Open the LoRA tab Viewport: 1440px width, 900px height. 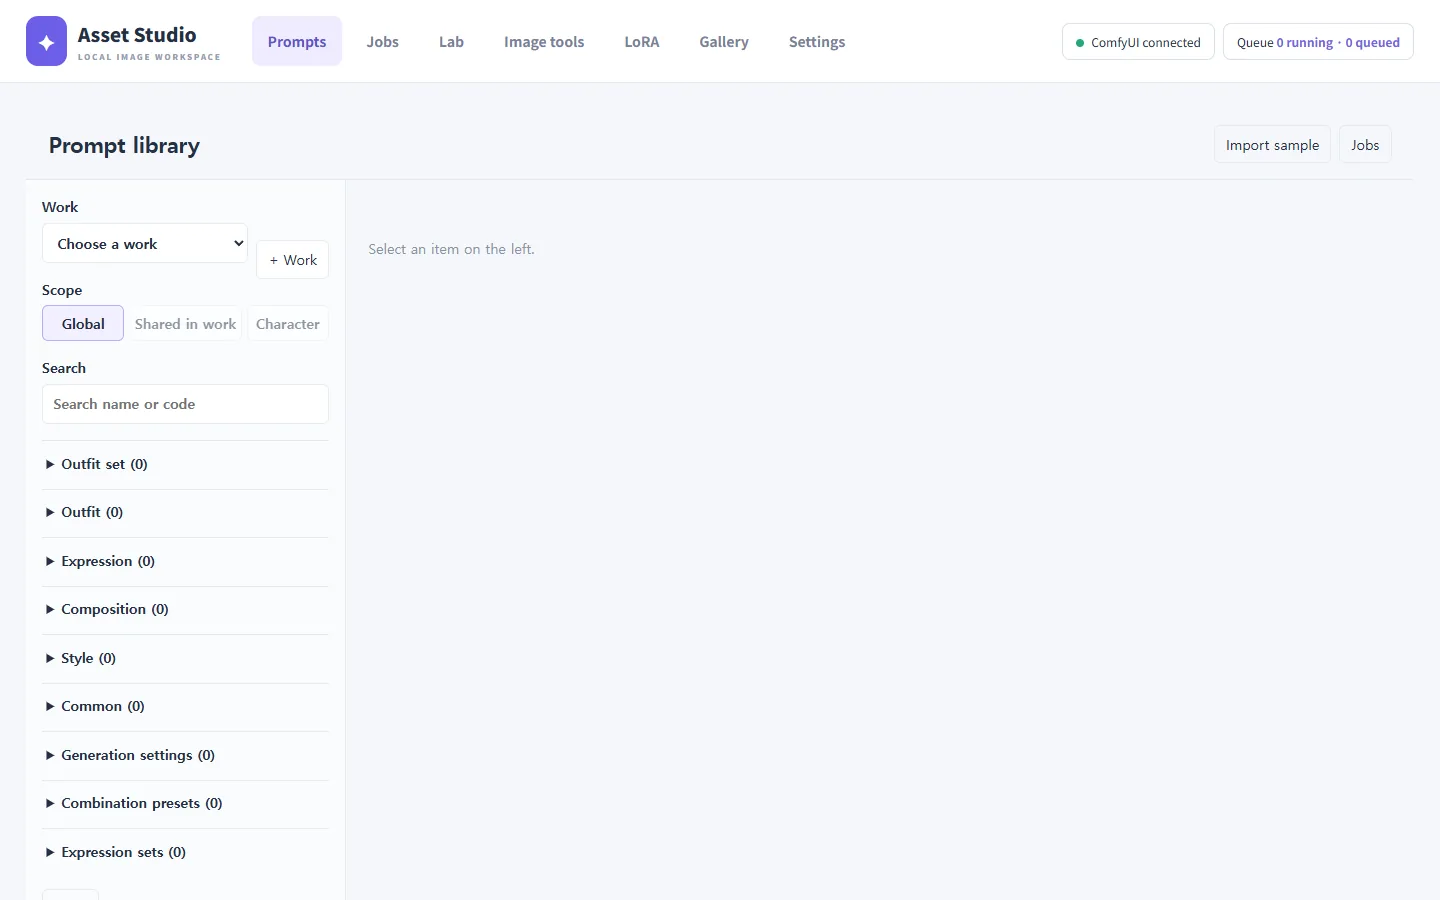coord(642,41)
